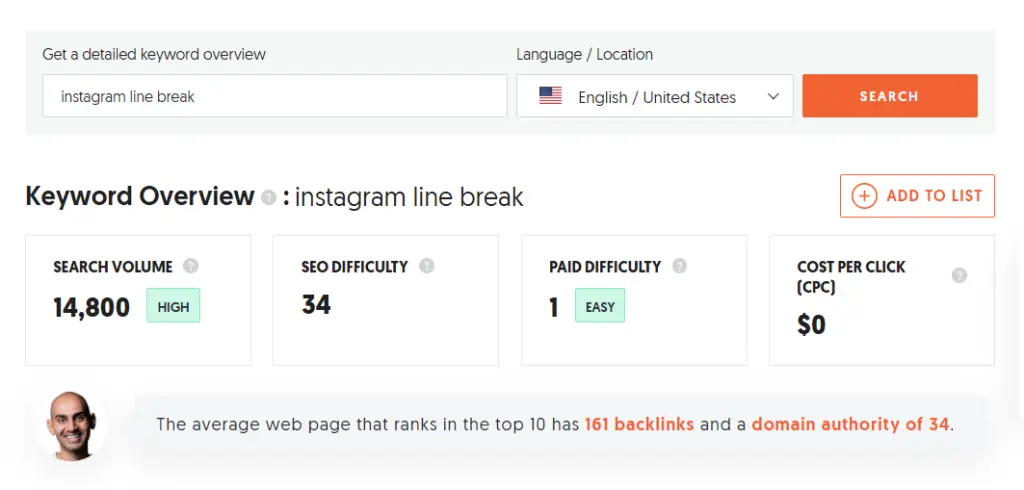1024x490 pixels.
Task: Select English / United States option text
Action: [656, 97]
